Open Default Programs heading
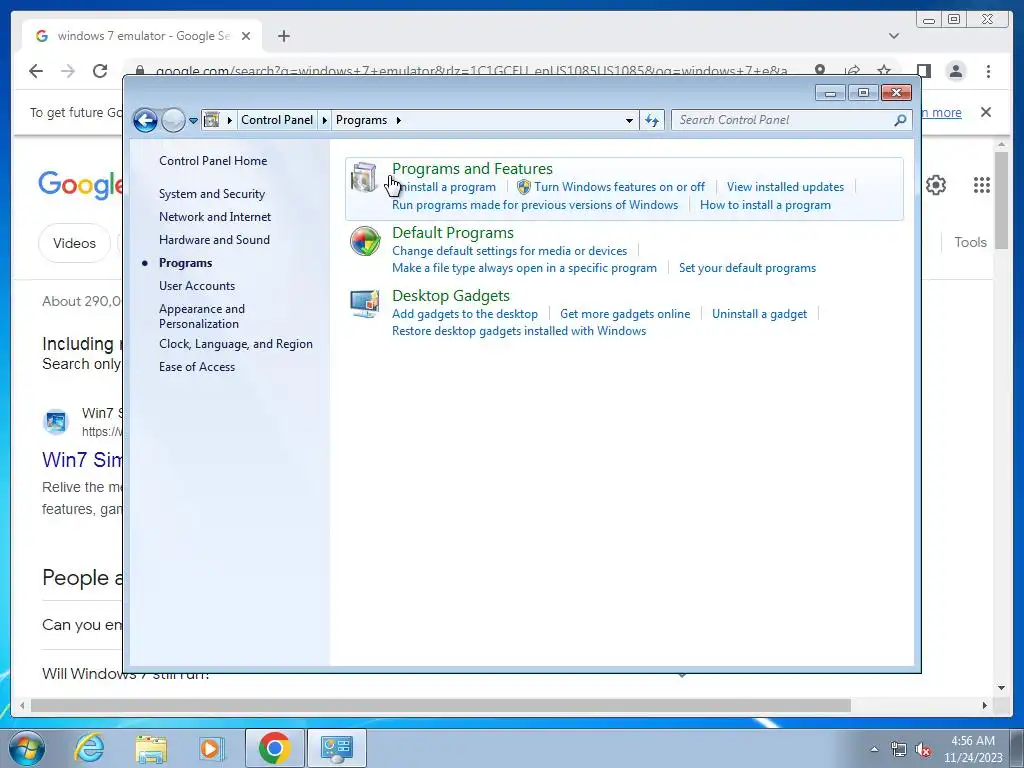 453,232
